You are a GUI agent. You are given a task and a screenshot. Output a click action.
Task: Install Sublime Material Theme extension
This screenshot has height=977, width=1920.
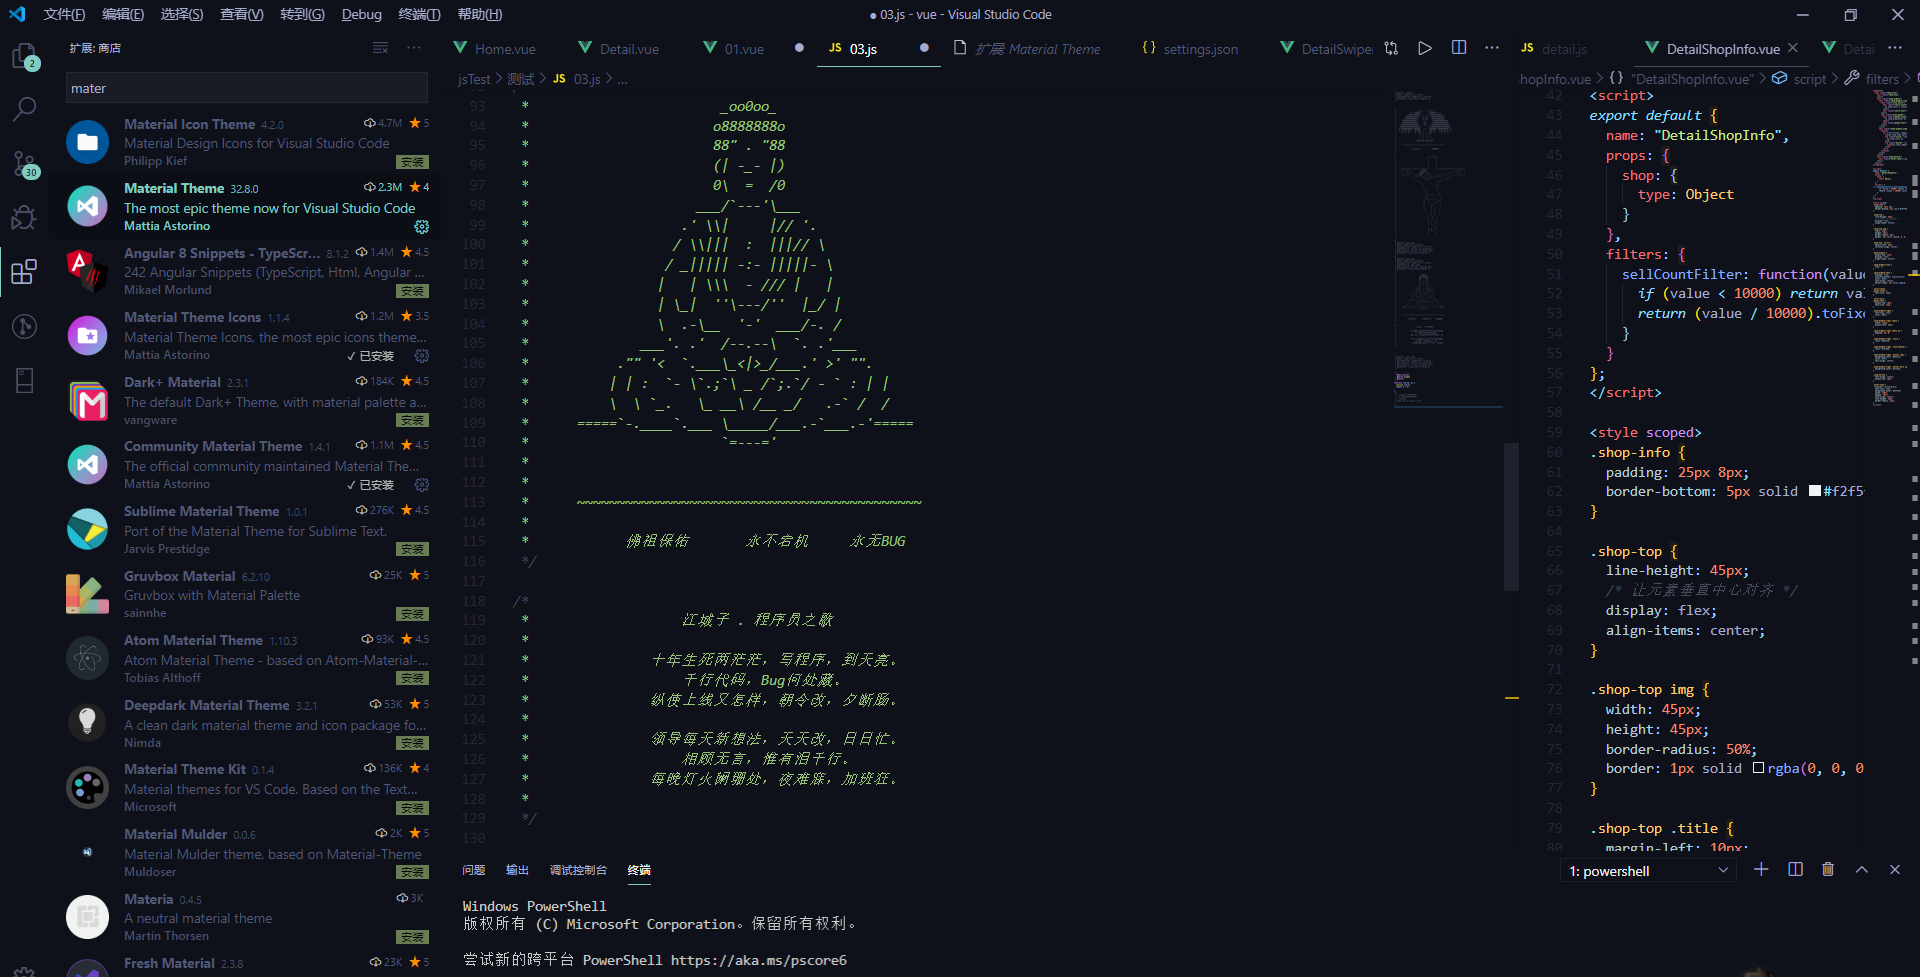pyautogui.click(x=412, y=549)
